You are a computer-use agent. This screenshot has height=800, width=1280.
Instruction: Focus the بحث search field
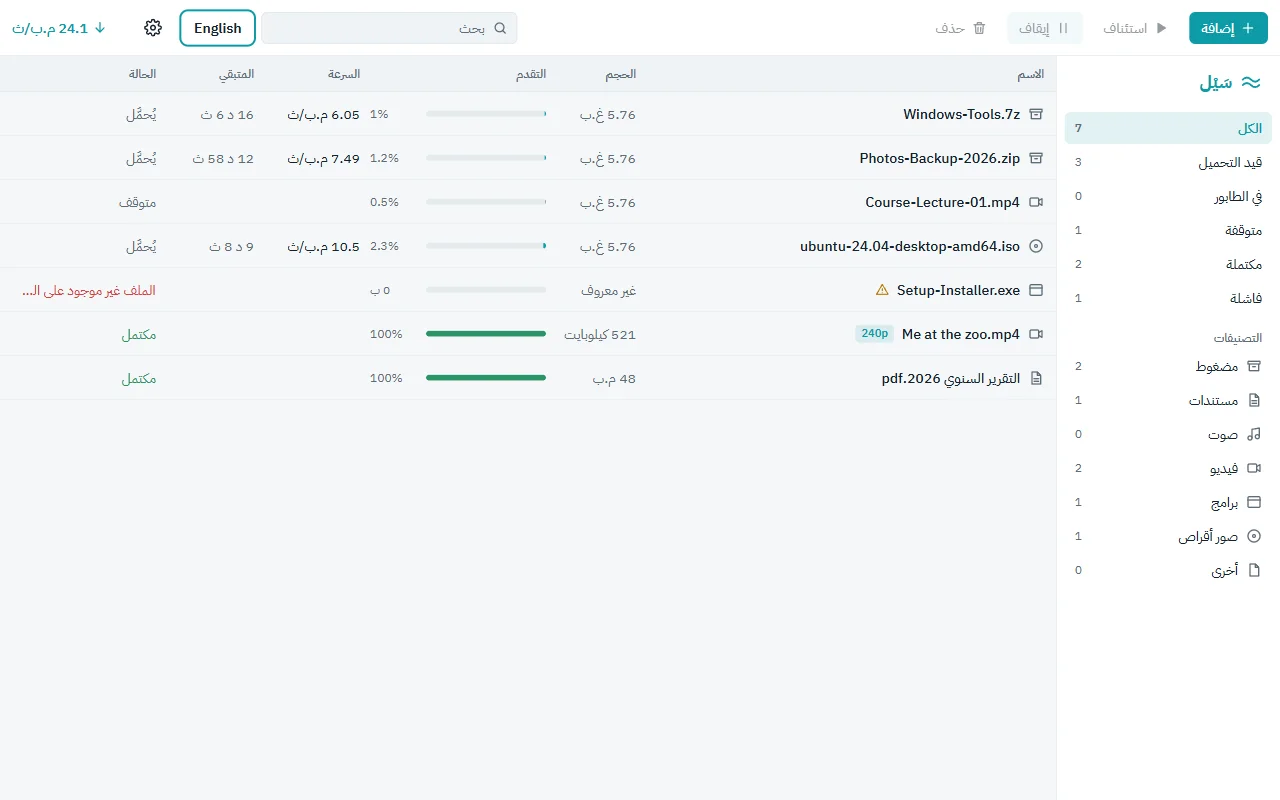390,28
